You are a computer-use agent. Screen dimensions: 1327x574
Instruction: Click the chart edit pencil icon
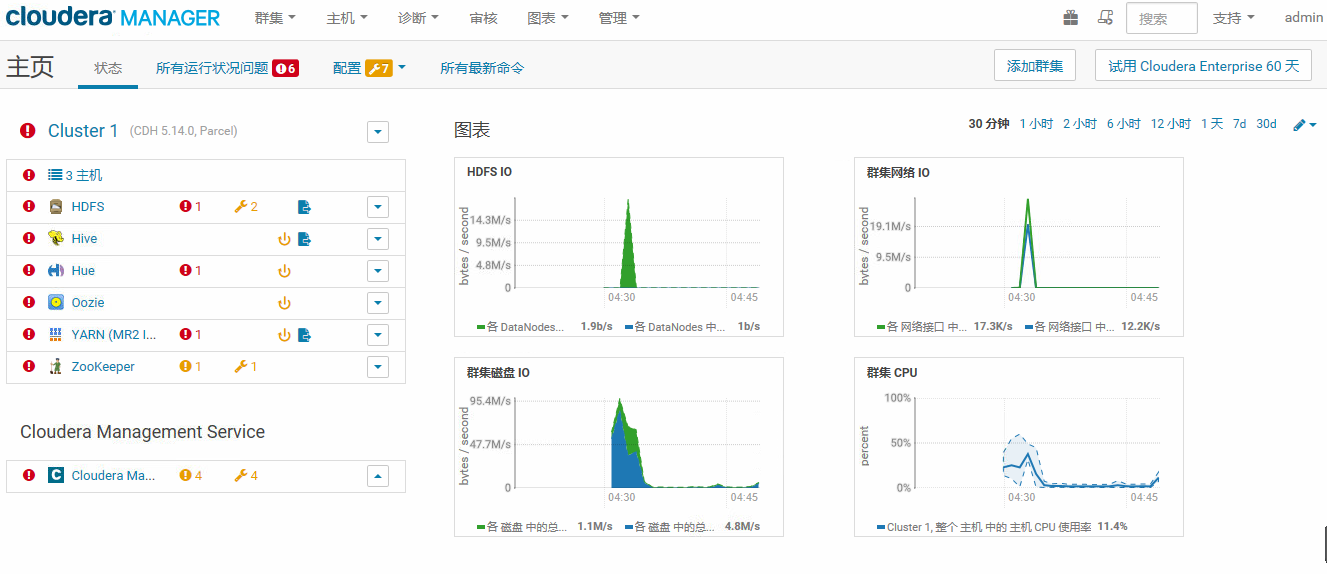(x=1304, y=124)
